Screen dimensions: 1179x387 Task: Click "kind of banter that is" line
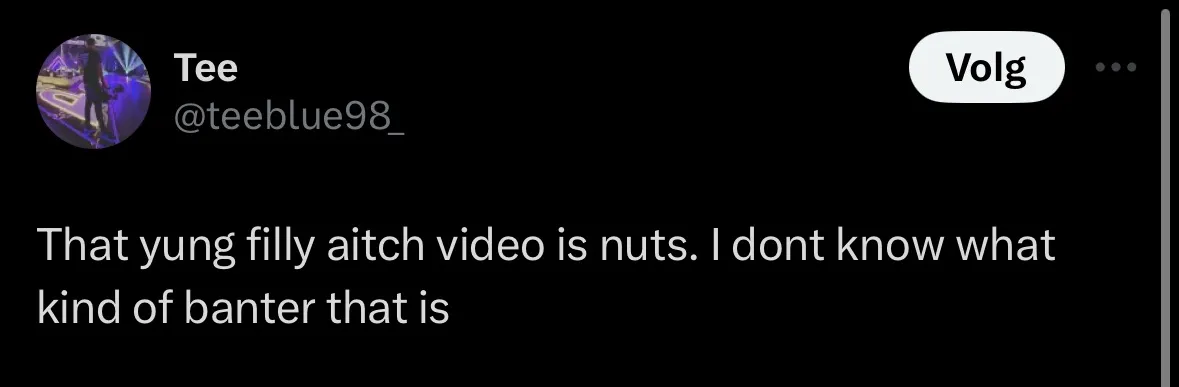tap(243, 307)
